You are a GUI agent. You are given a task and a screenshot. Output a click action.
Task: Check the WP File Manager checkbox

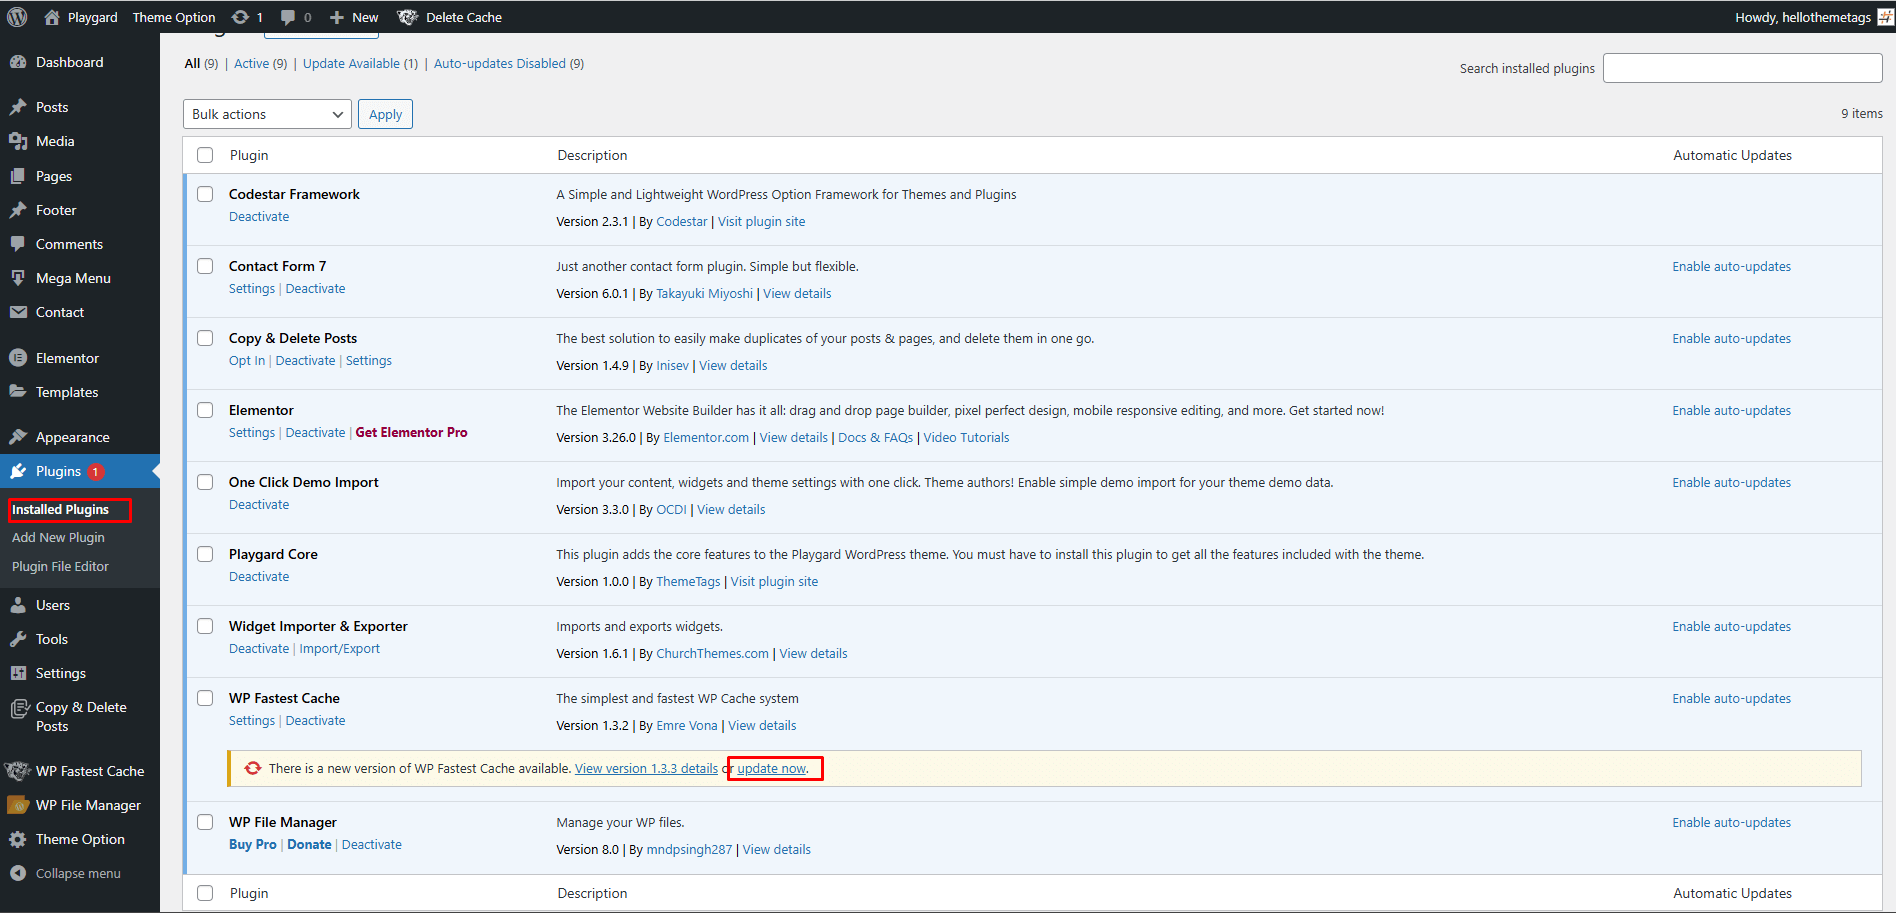coord(205,822)
